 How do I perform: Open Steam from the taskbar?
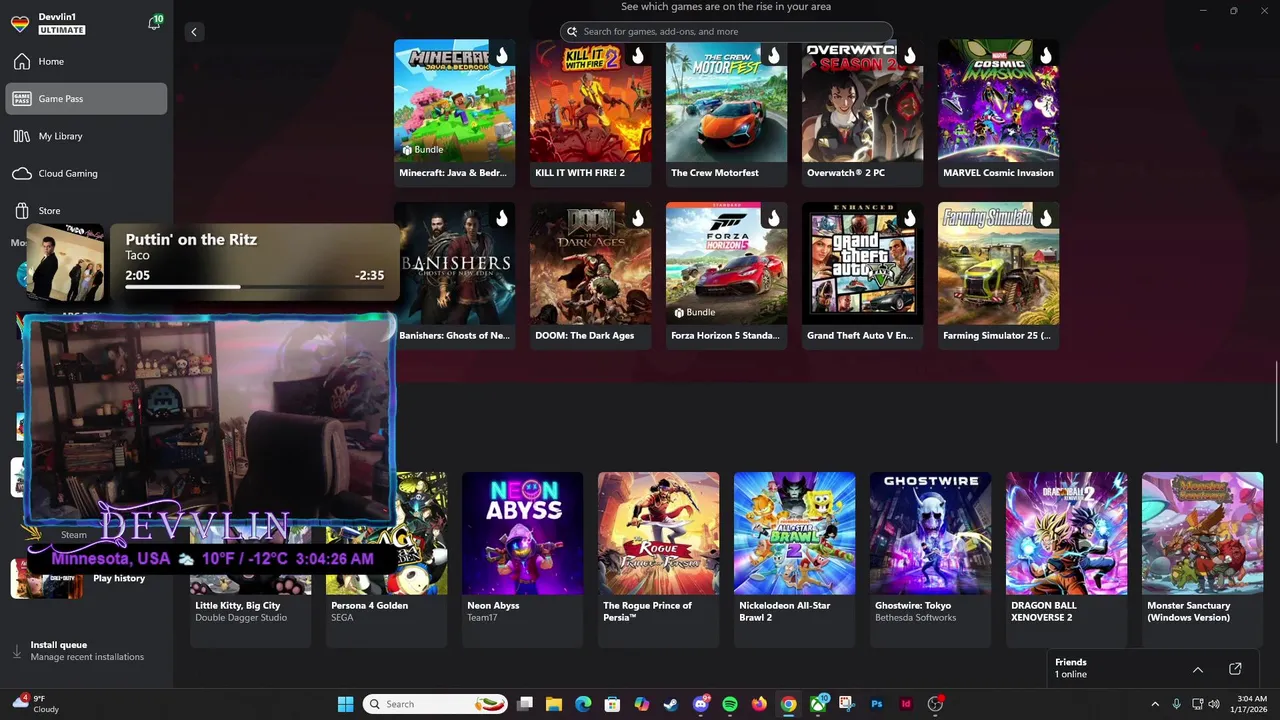671,704
